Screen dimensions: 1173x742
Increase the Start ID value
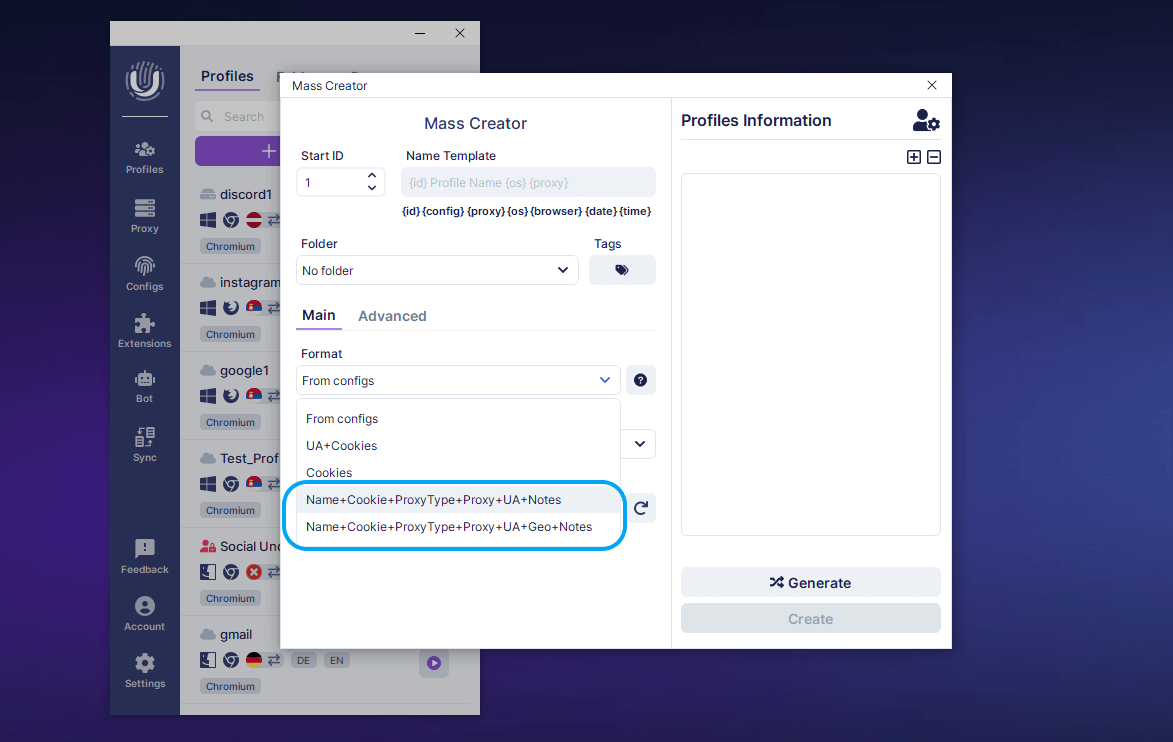click(372, 176)
